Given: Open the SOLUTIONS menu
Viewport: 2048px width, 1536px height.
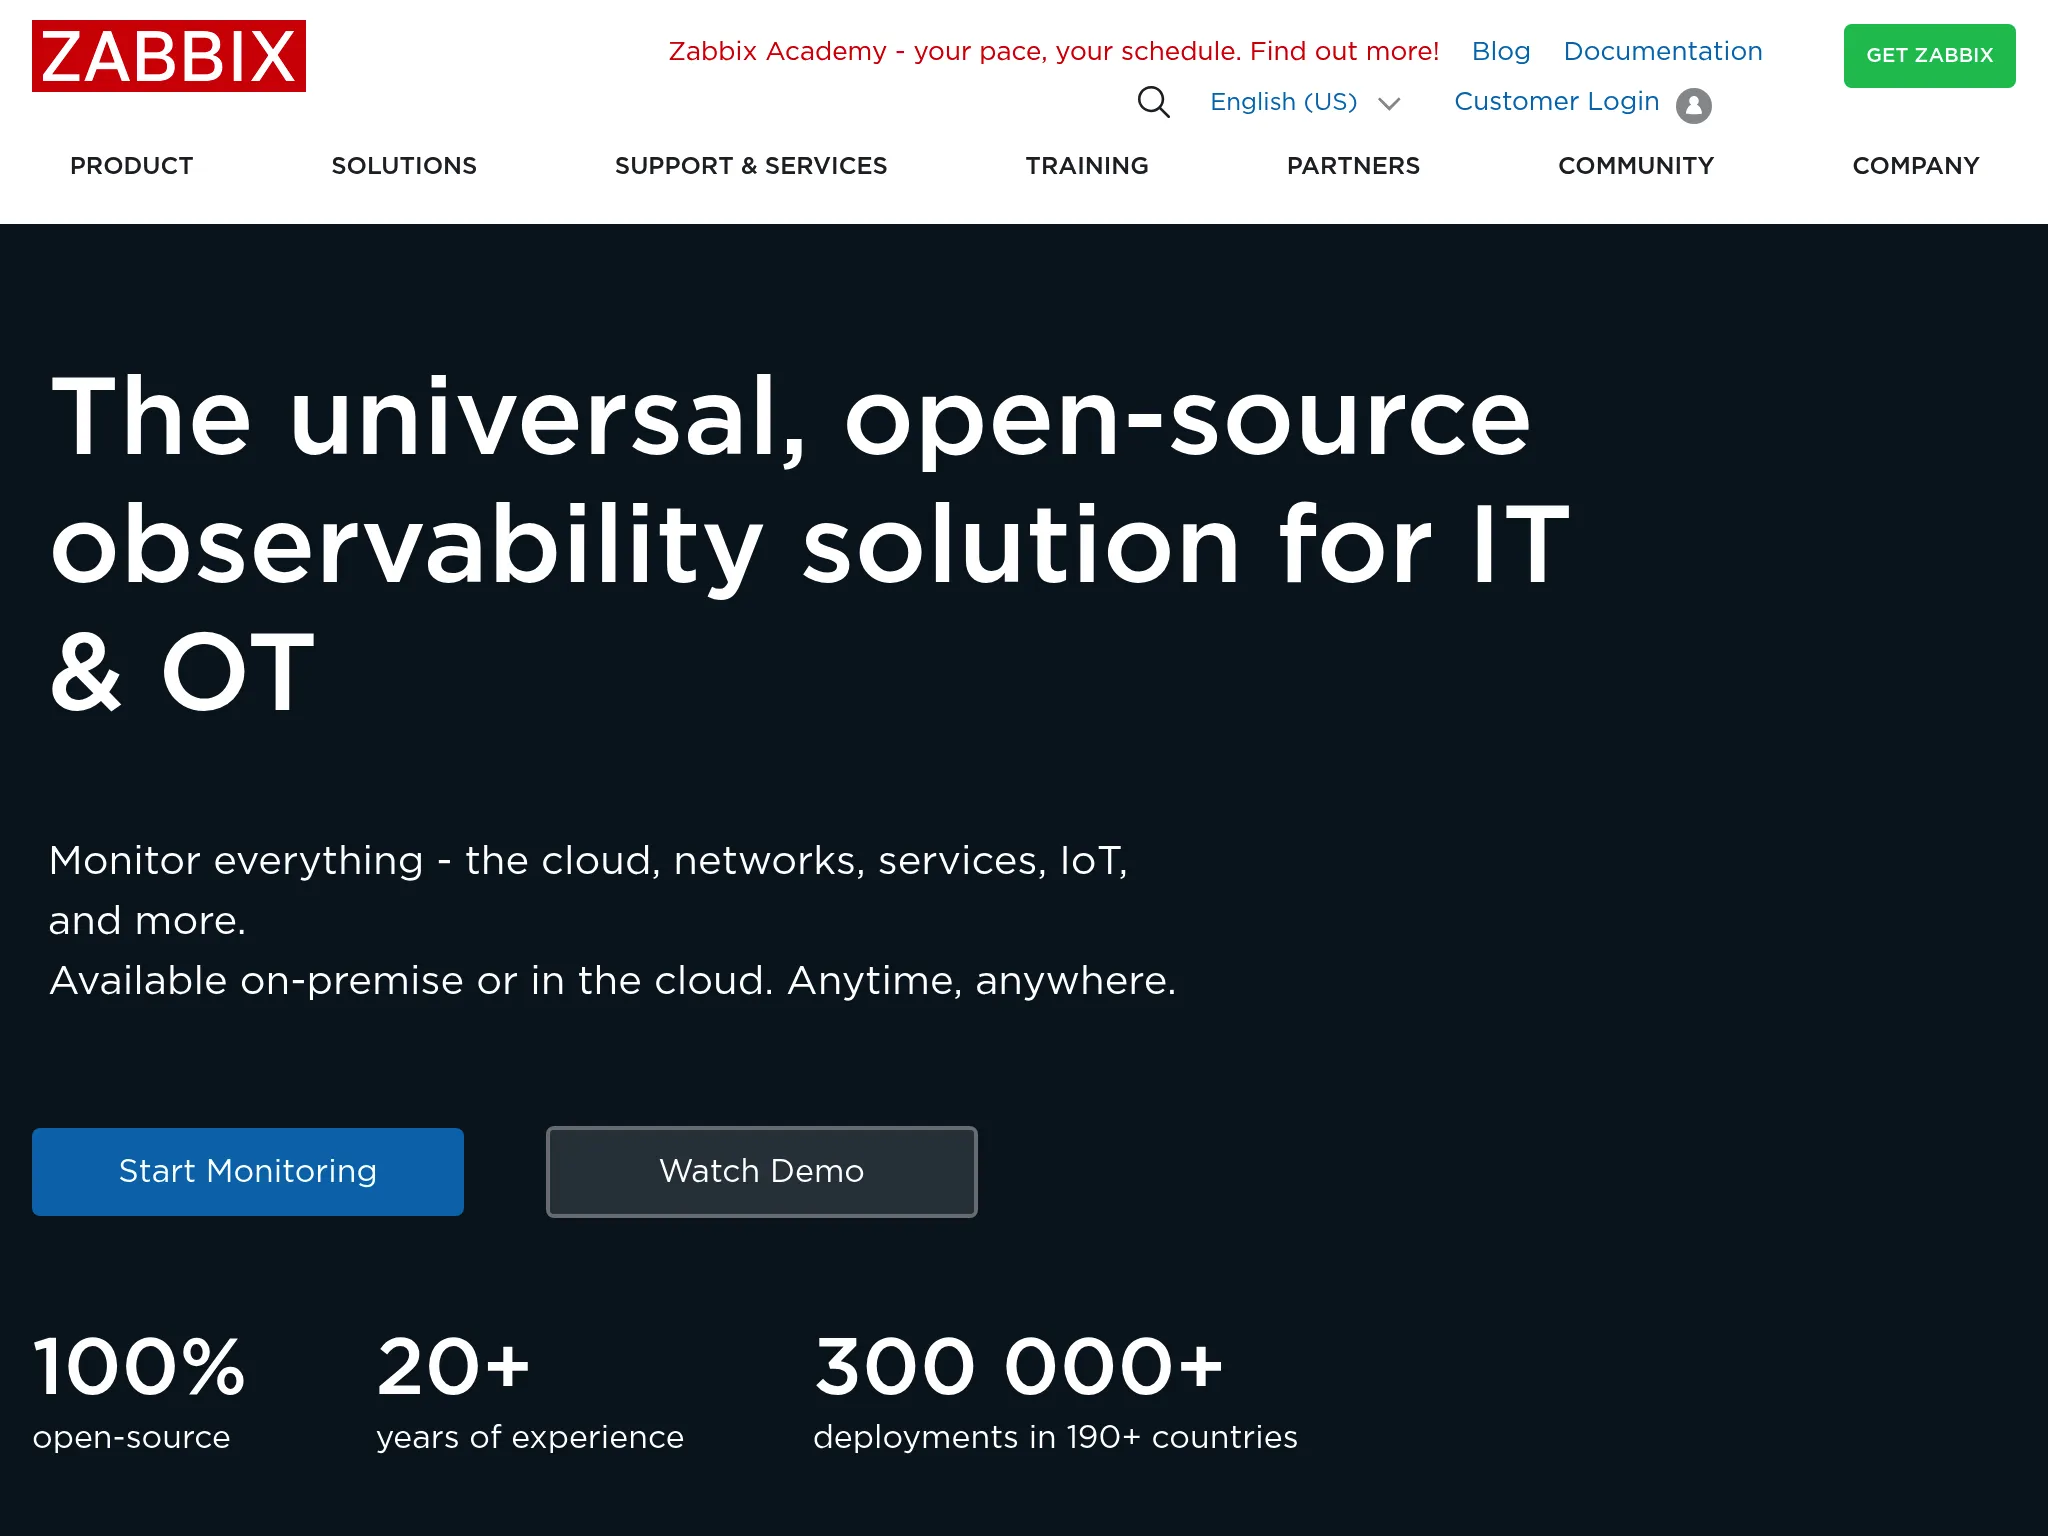Looking at the screenshot, I should click(x=404, y=166).
